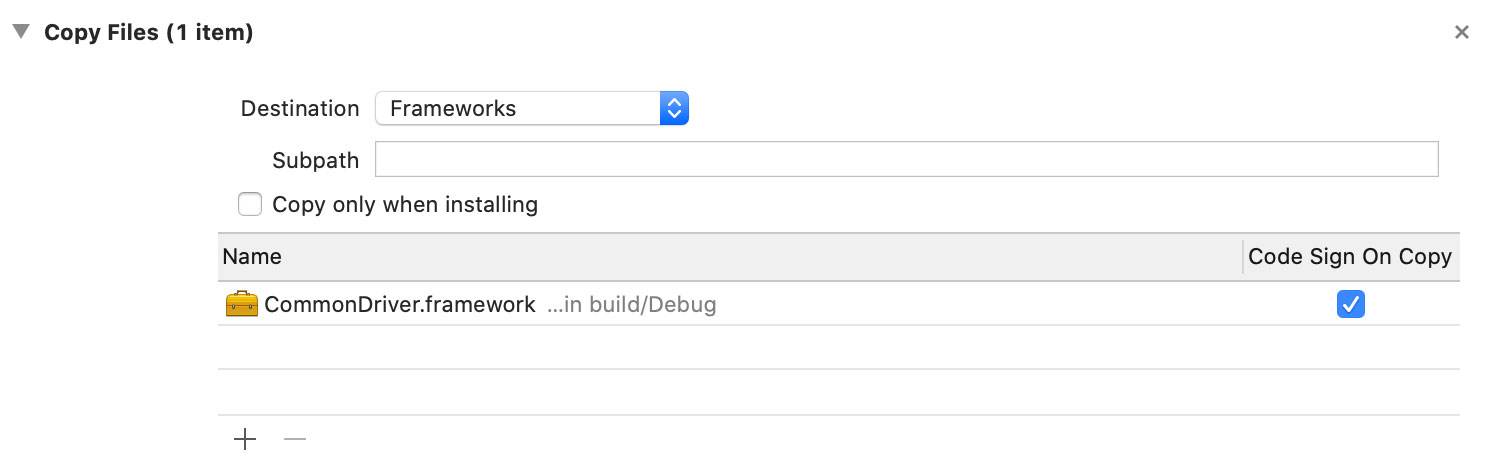Screen dimensions: 1500x472
Task: Collapse the Copy Files disclosure triangle
Action: [x=20, y=32]
